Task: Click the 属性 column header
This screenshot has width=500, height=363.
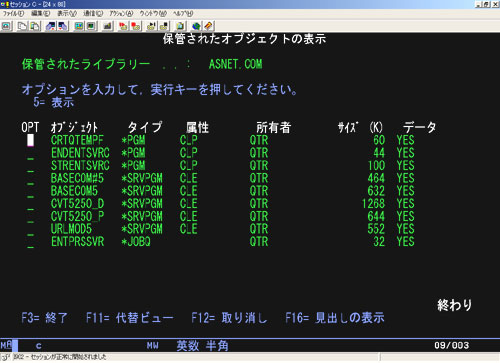Action: [x=197, y=127]
